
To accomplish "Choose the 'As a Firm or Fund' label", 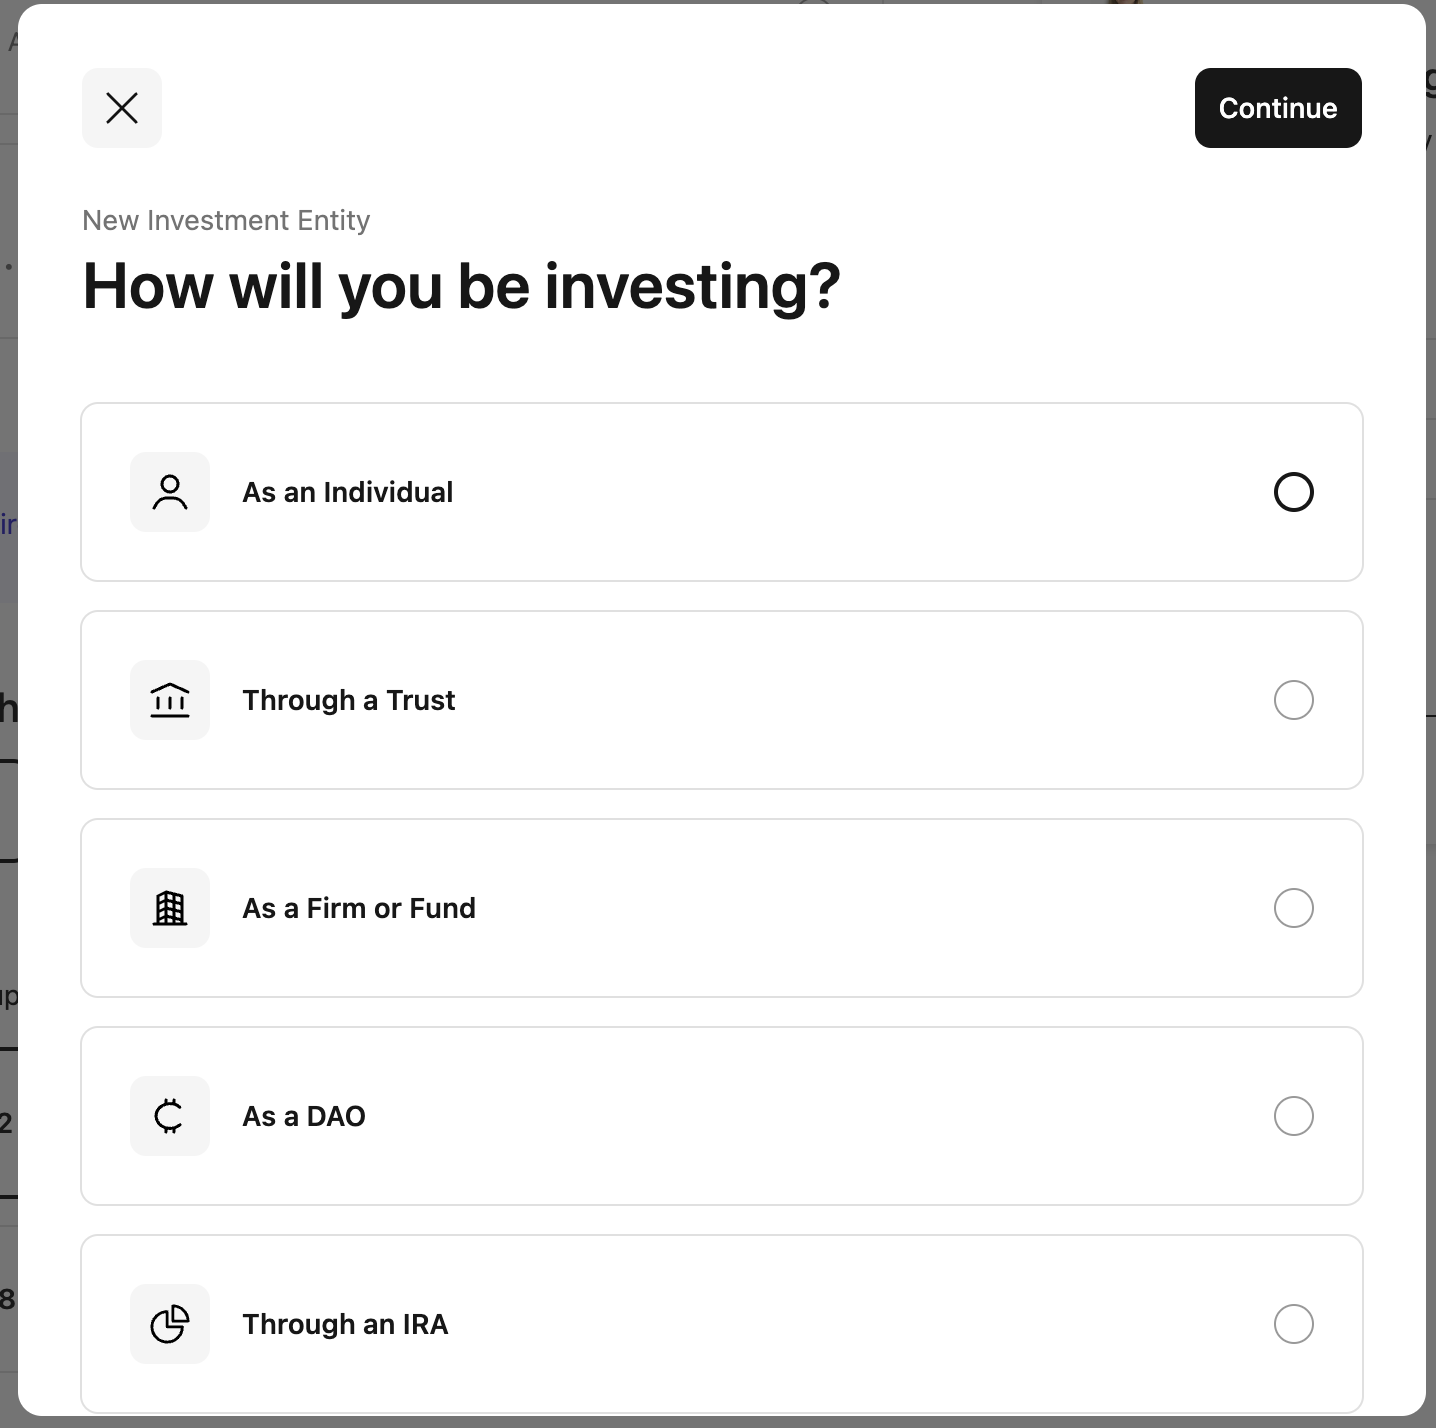I will point(359,908).
